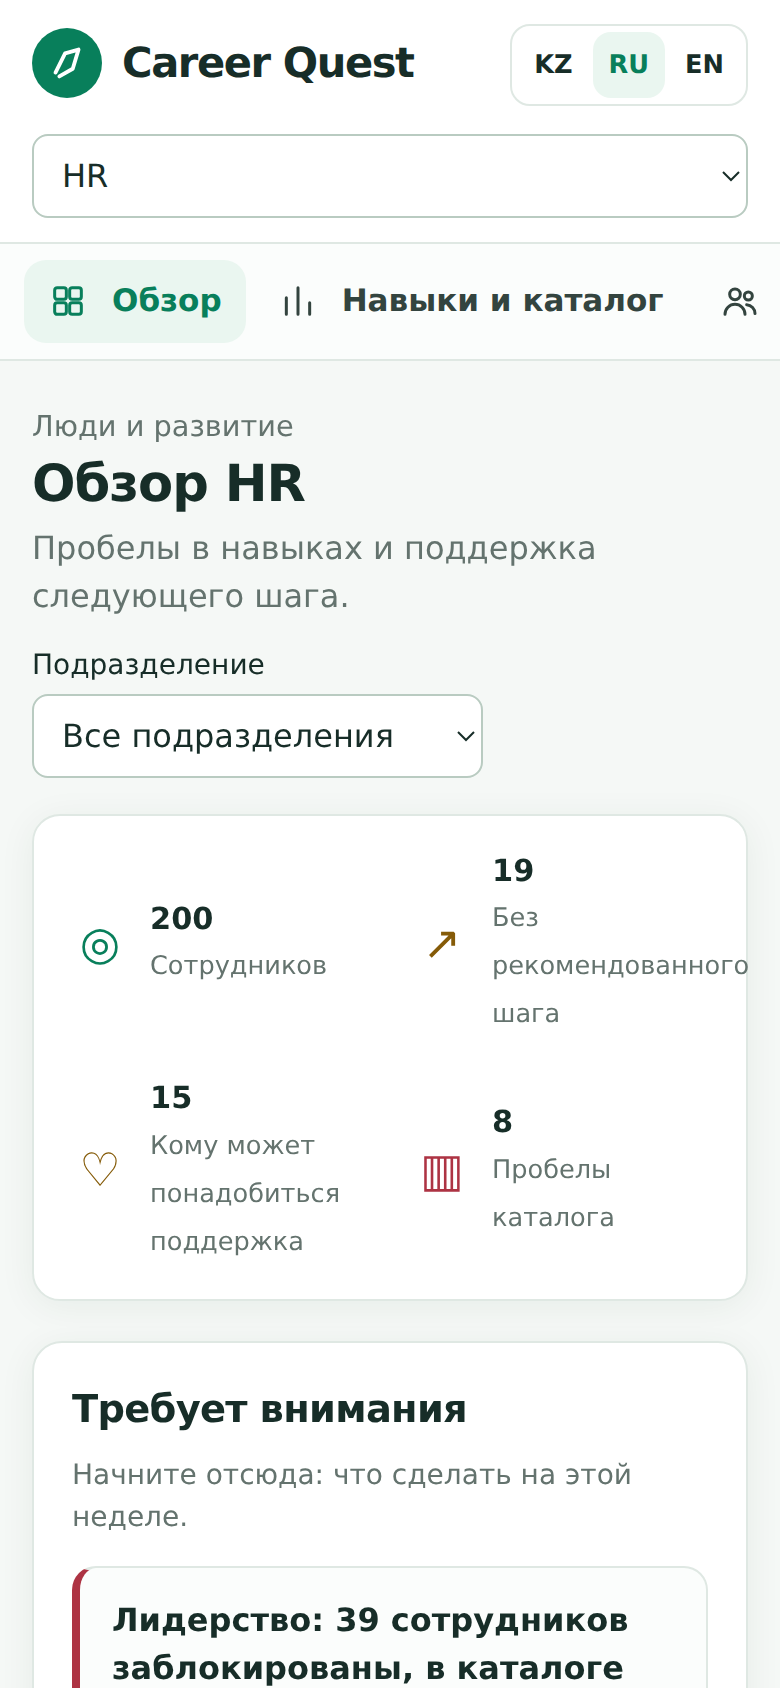The height and width of the screenshot is (1688, 780).
Task: Click the 8 Пробелы каталога statistic
Action: point(553,1169)
